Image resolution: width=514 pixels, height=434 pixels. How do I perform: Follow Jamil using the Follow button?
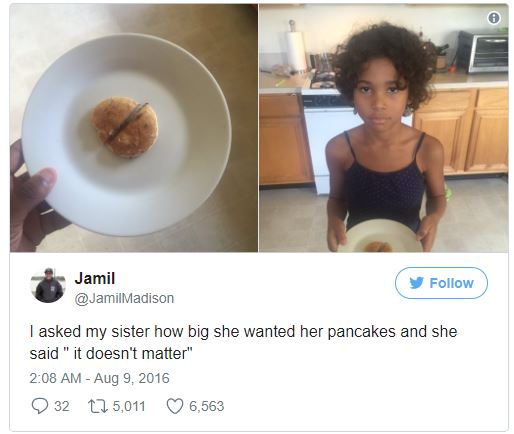(x=441, y=283)
